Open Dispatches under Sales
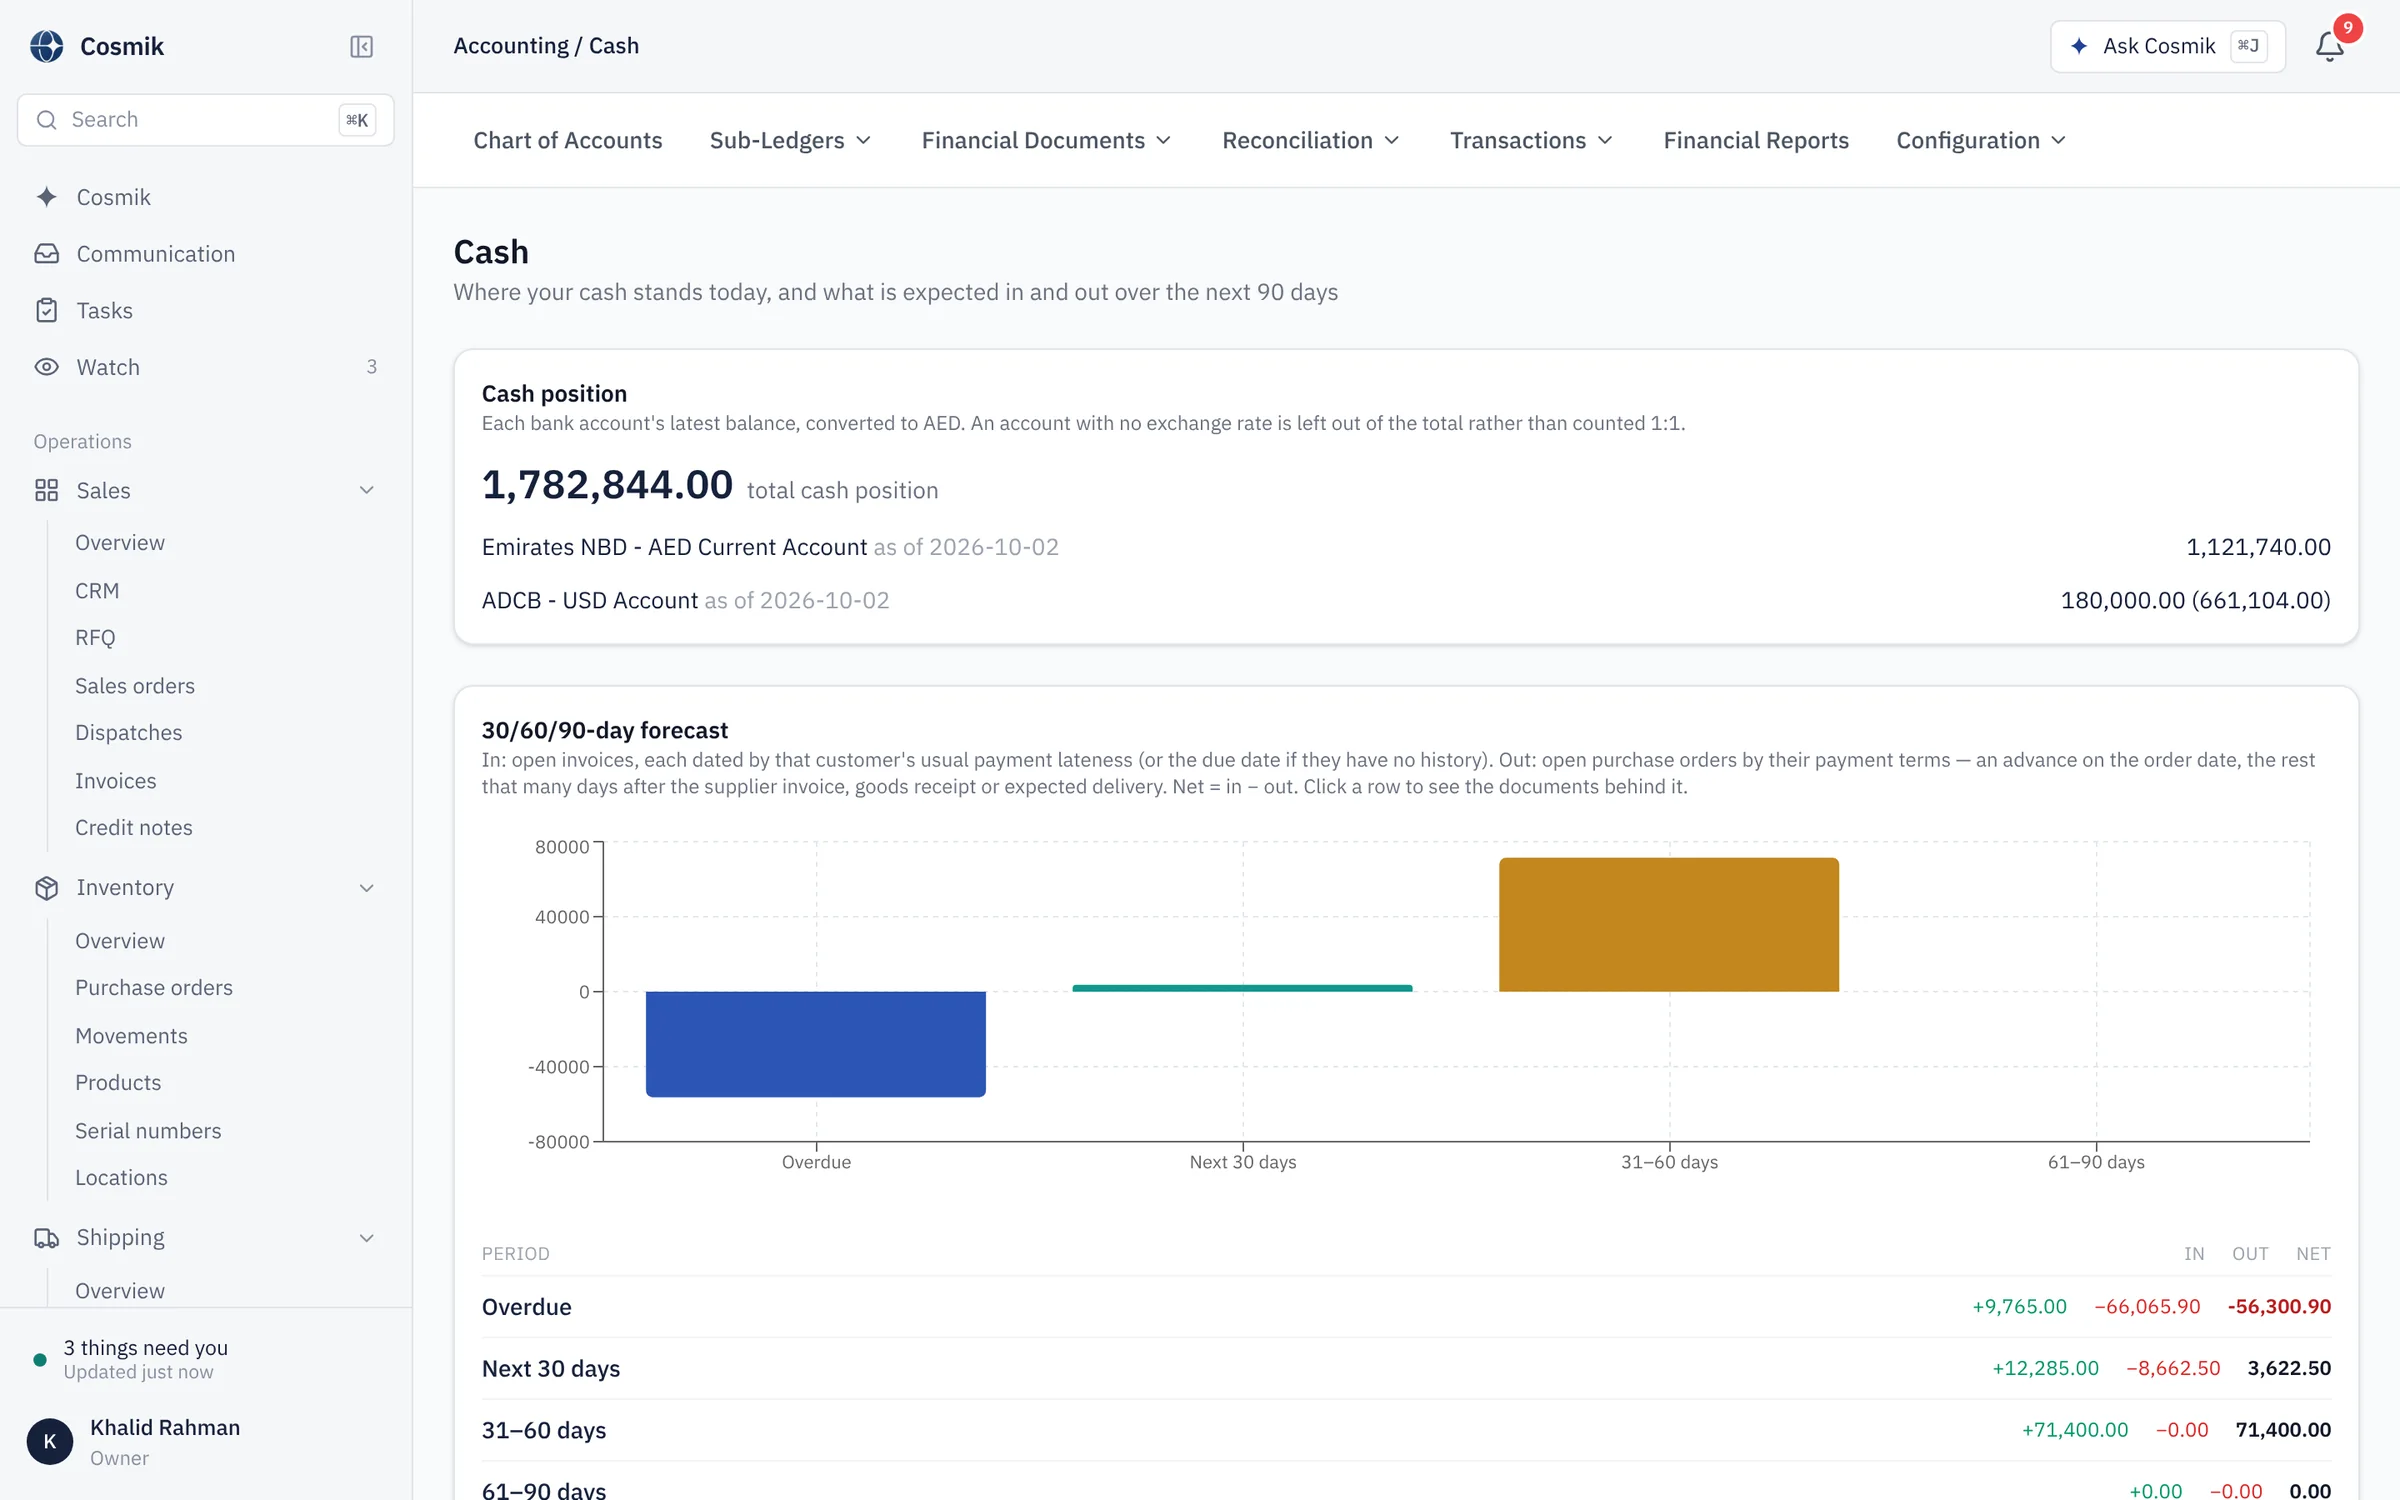 click(x=129, y=733)
